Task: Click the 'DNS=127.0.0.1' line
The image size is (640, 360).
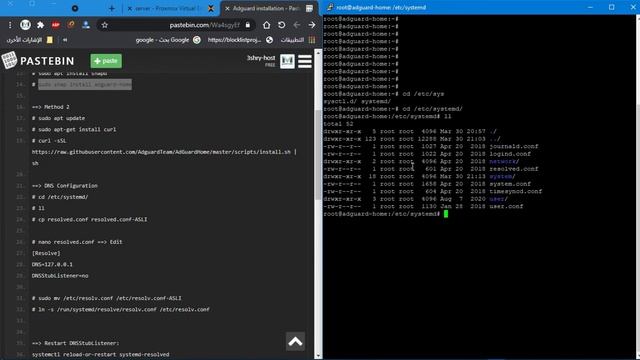Action: pyautogui.click(x=52, y=264)
